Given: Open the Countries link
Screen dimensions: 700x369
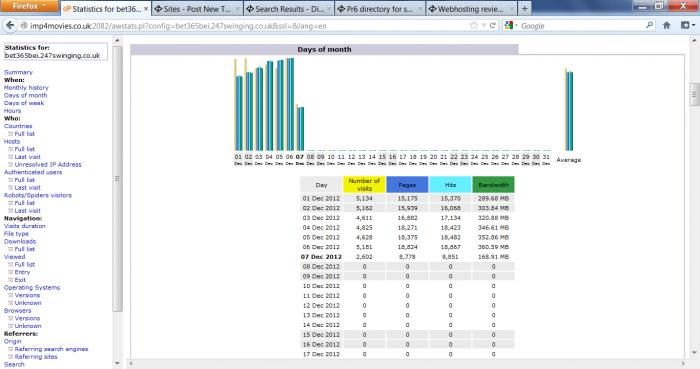Looking at the screenshot, I should pyautogui.click(x=18, y=126).
